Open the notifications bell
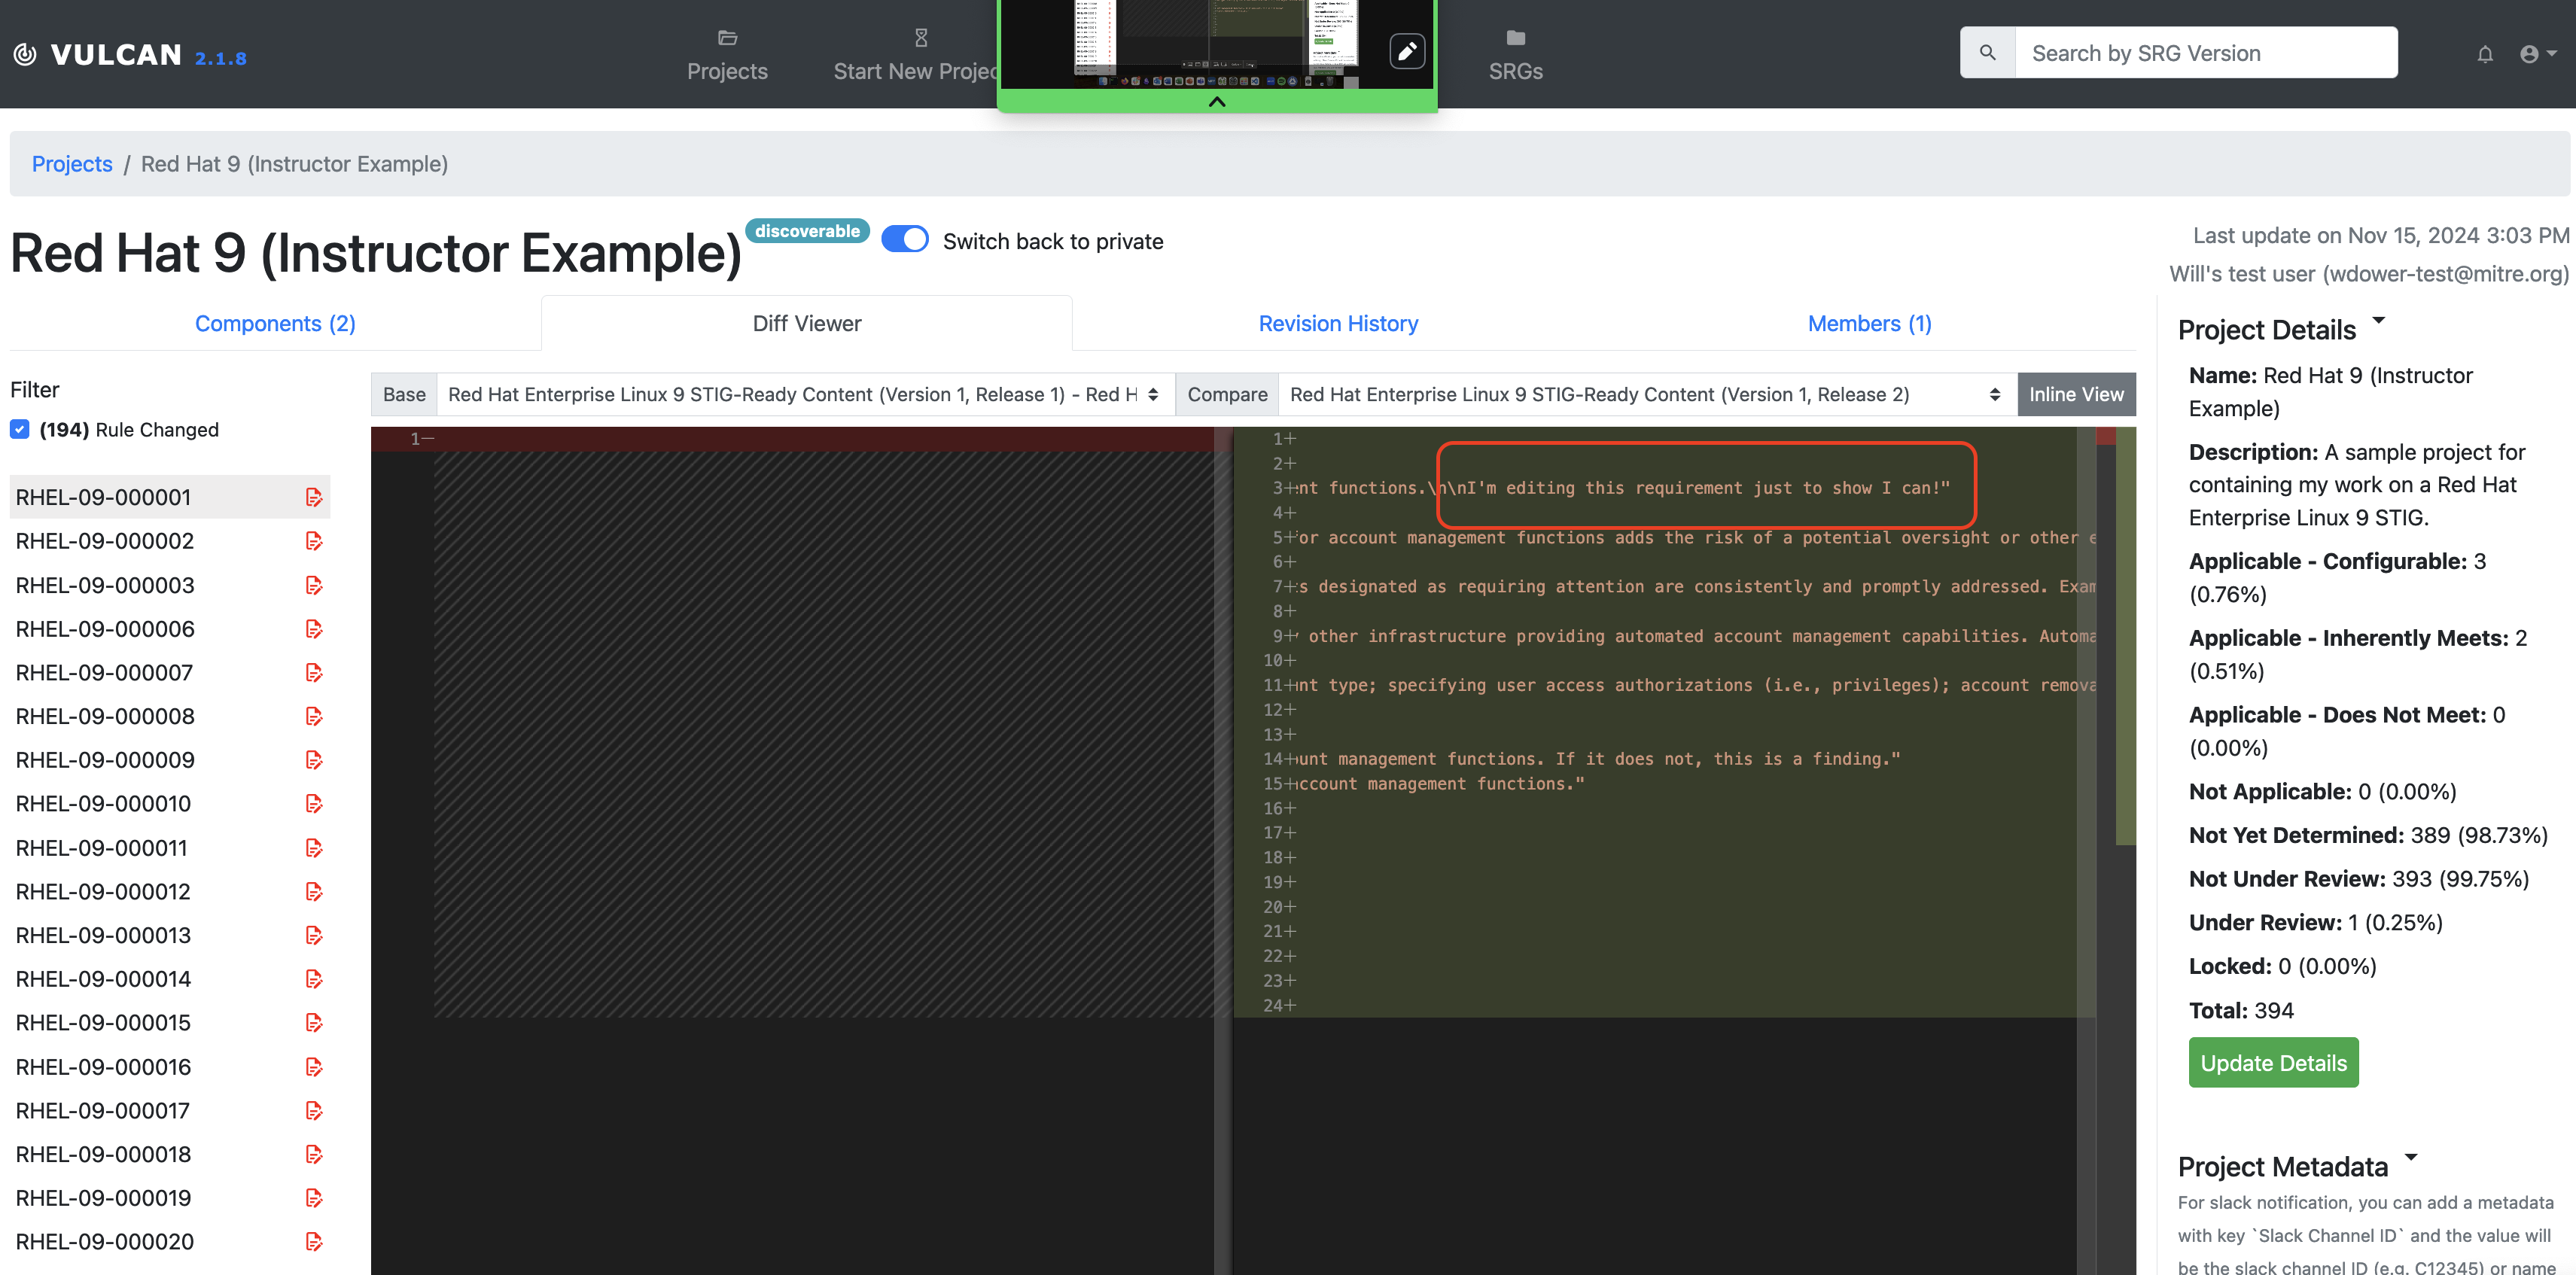2576x1275 pixels. [2485, 54]
